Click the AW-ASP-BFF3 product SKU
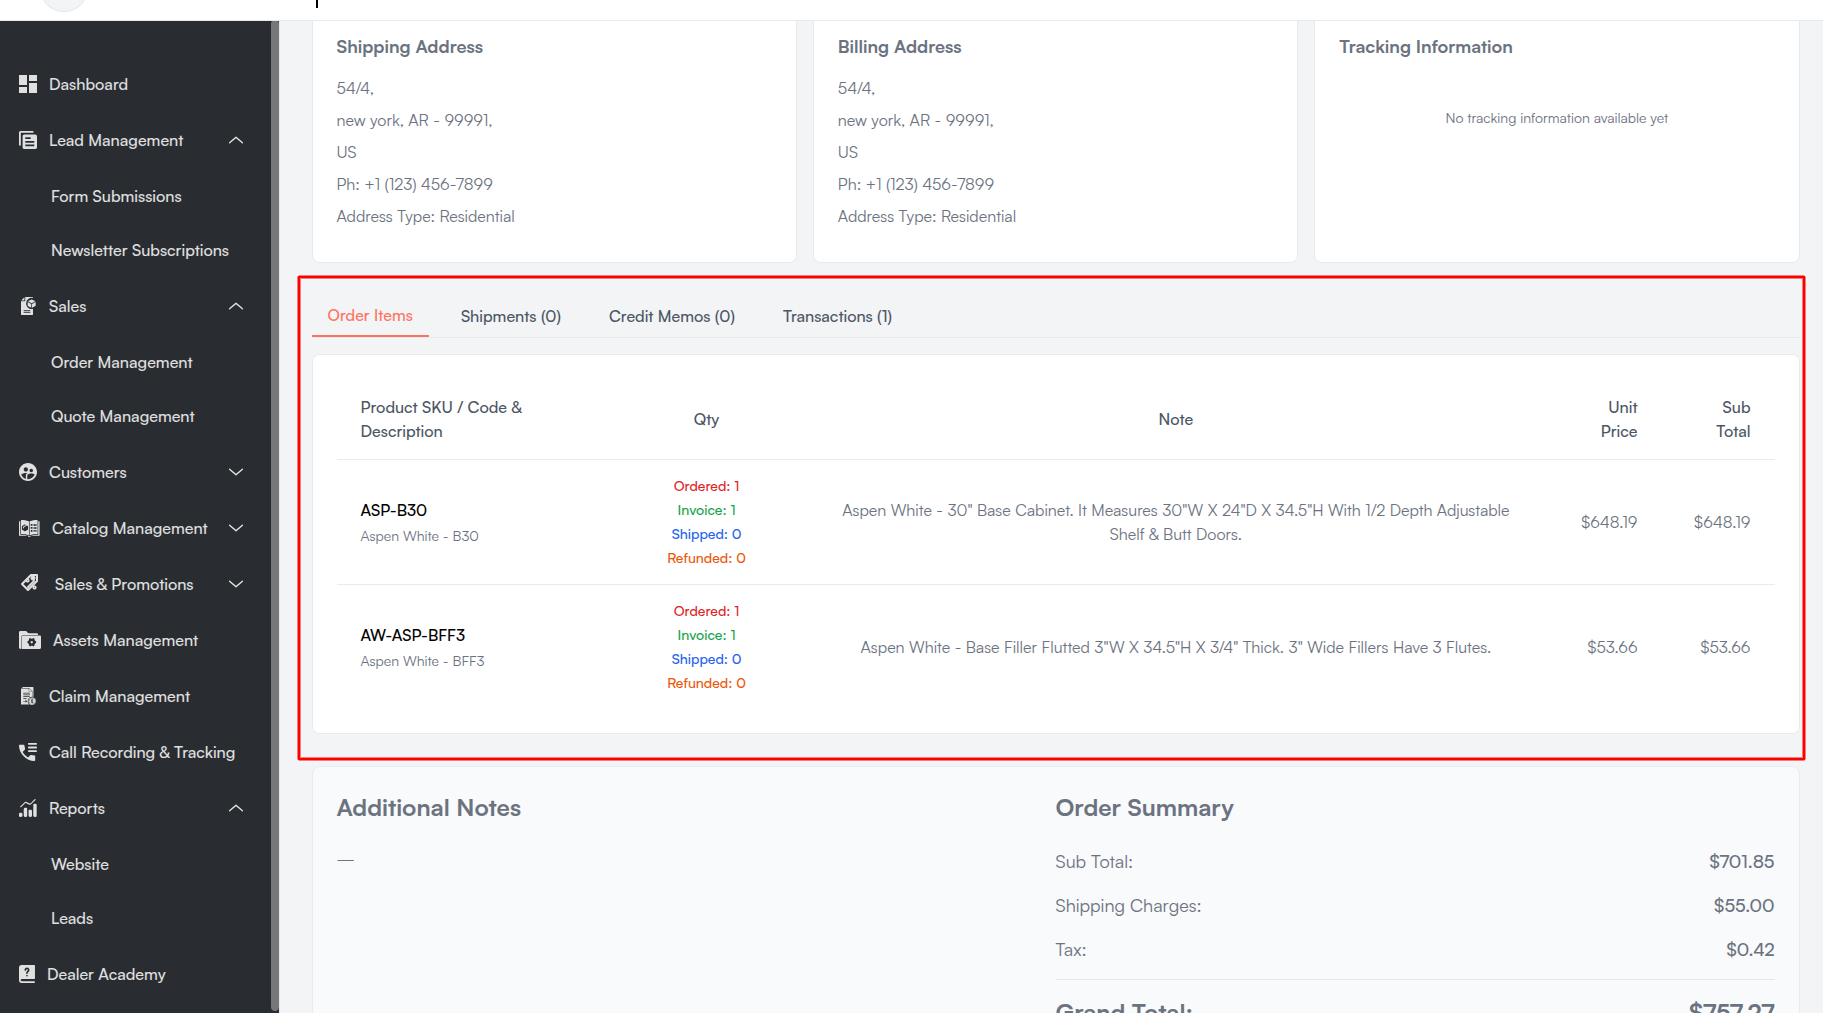 coord(413,635)
